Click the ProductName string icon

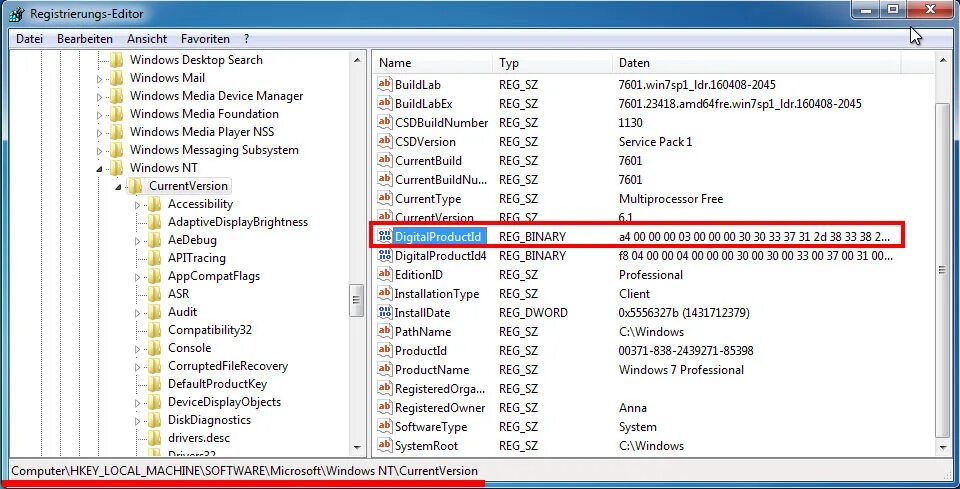(384, 370)
